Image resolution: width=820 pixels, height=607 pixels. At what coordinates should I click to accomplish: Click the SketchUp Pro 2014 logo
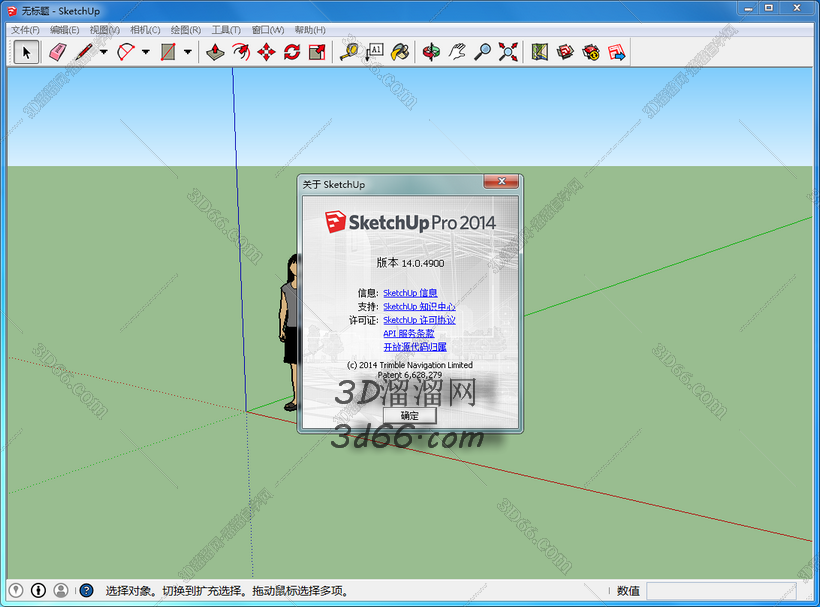pyautogui.click(x=410, y=223)
